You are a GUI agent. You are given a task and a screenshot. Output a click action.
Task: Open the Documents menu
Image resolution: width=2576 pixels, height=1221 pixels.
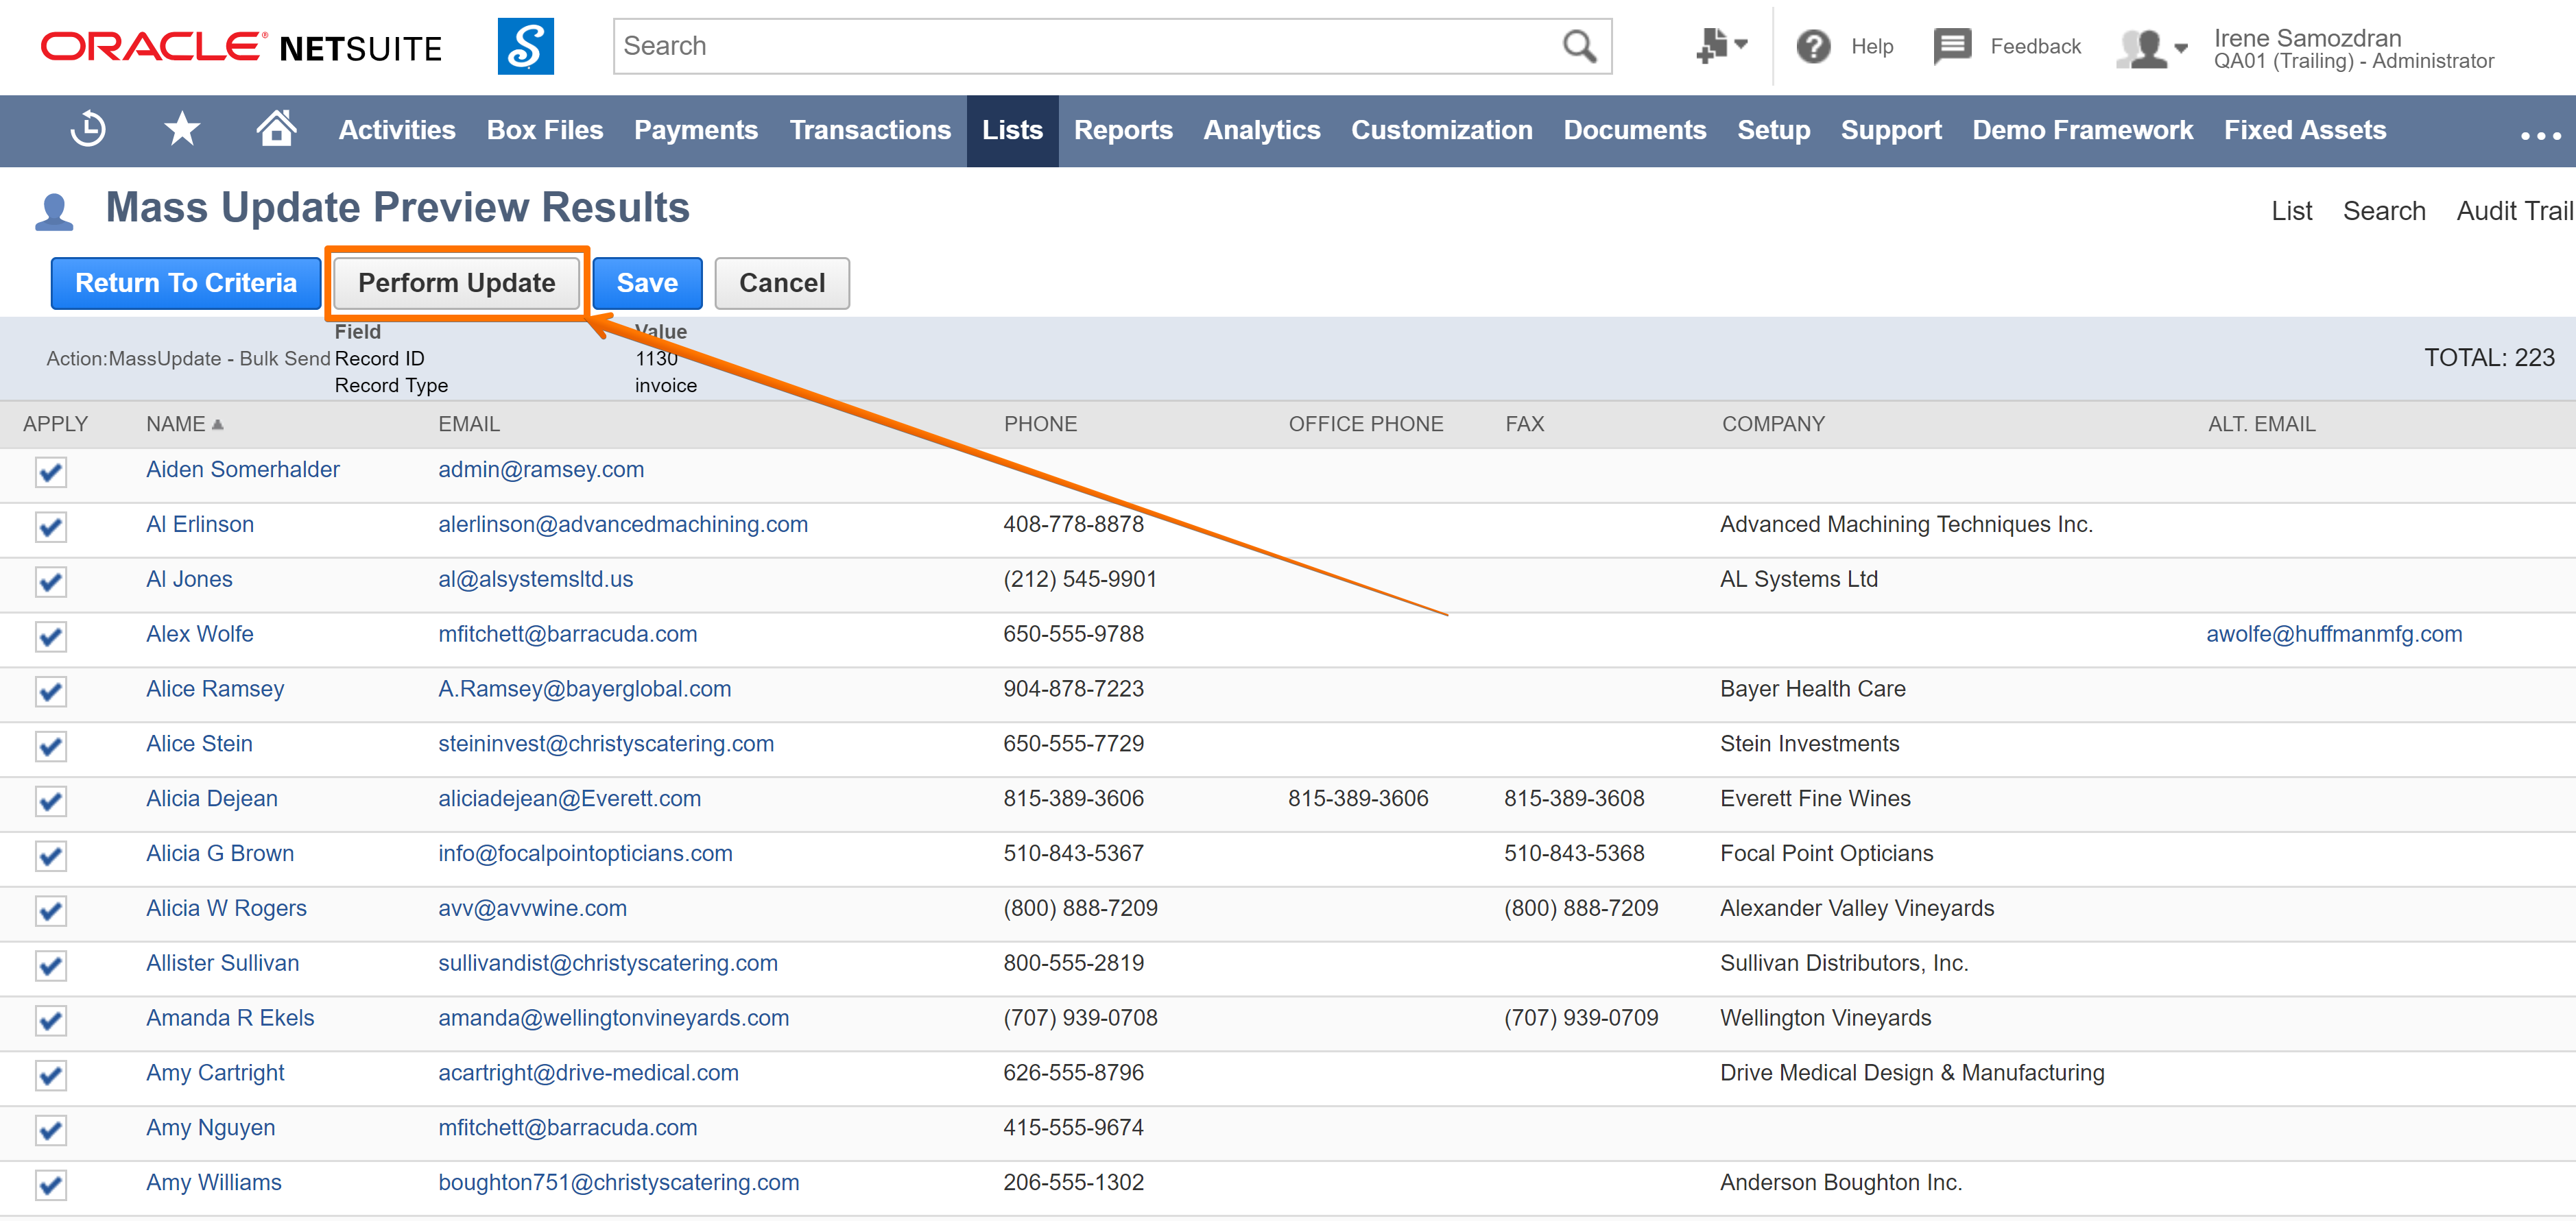(1635, 130)
